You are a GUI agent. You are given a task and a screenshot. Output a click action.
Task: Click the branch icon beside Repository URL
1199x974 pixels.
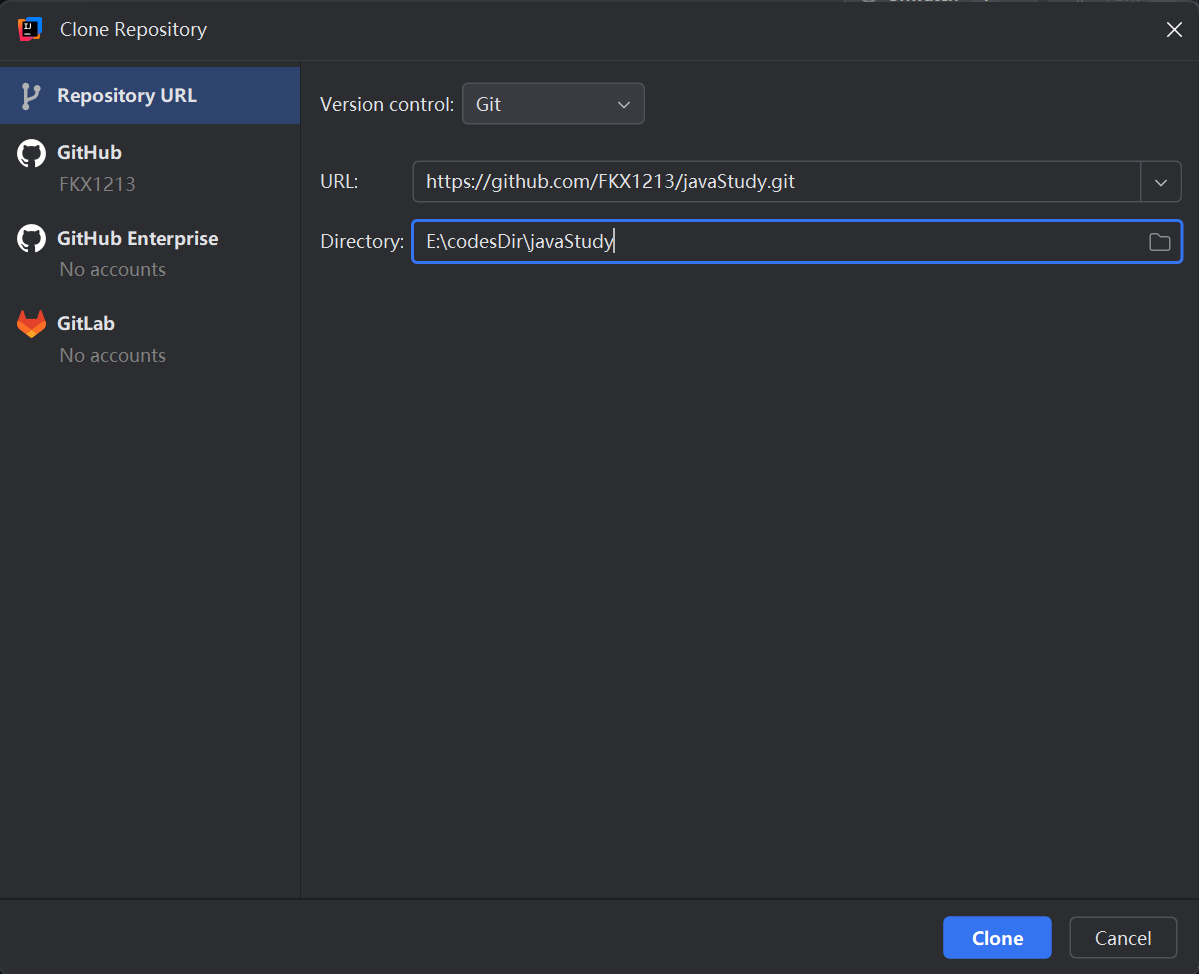pyautogui.click(x=31, y=96)
